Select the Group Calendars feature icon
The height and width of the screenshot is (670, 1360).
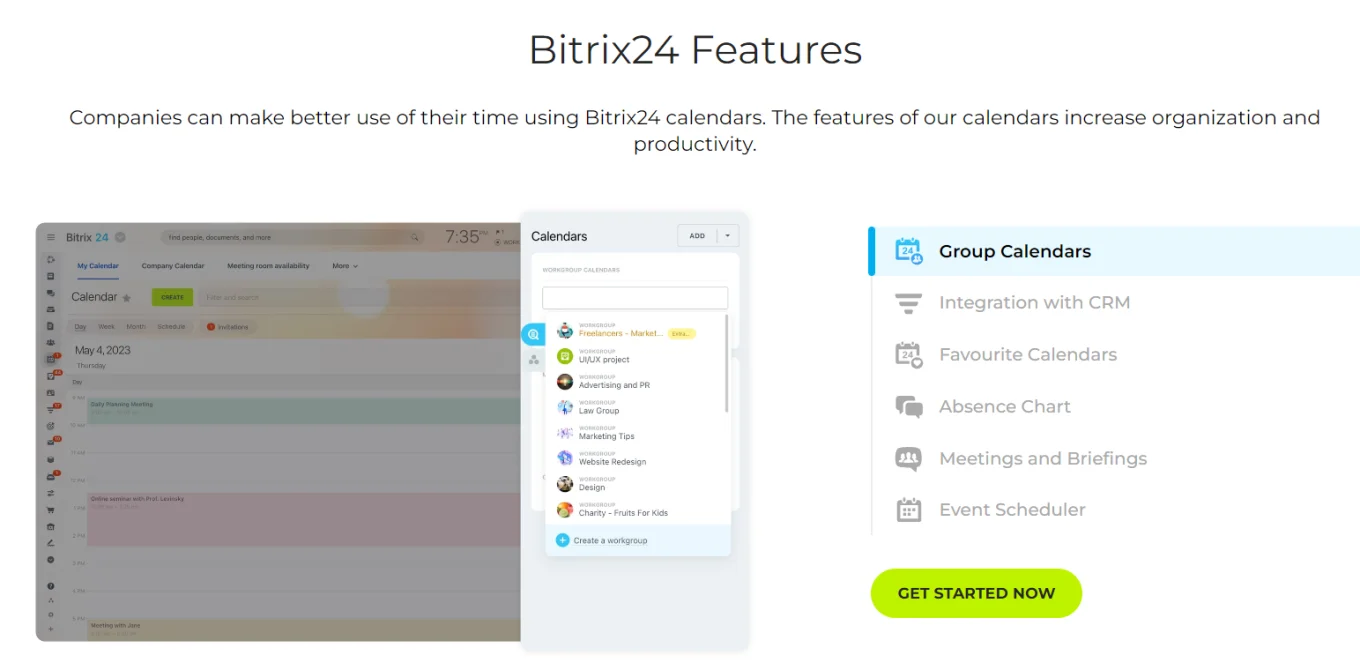tap(908, 251)
